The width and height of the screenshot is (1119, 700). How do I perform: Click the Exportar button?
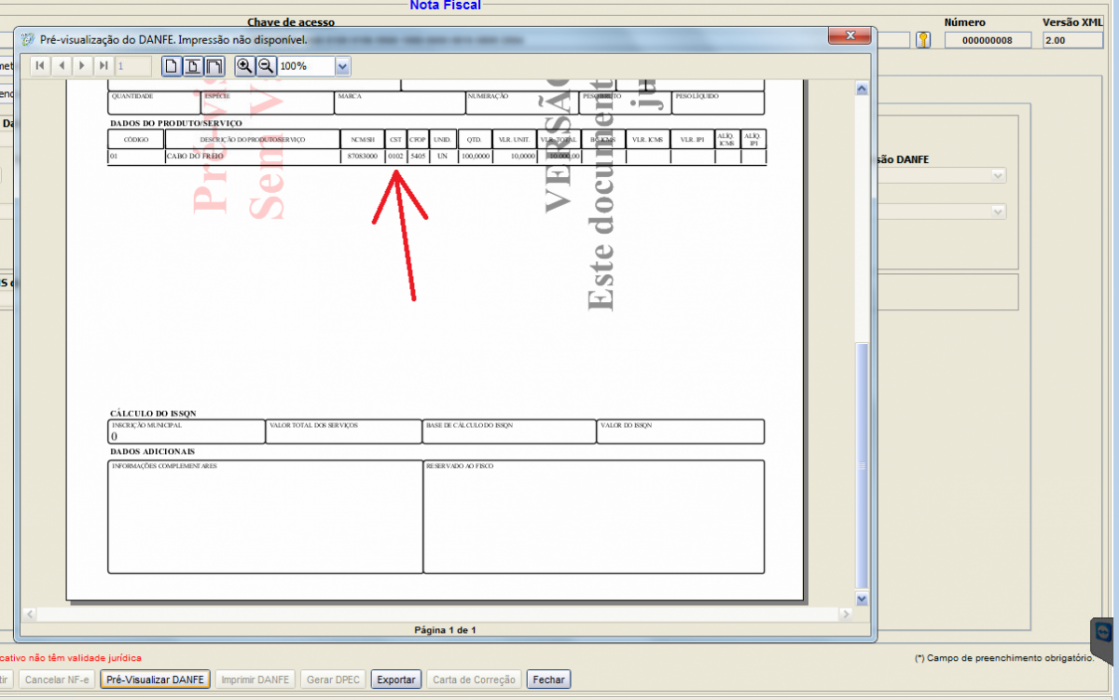pyautogui.click(x=396, y=679)
